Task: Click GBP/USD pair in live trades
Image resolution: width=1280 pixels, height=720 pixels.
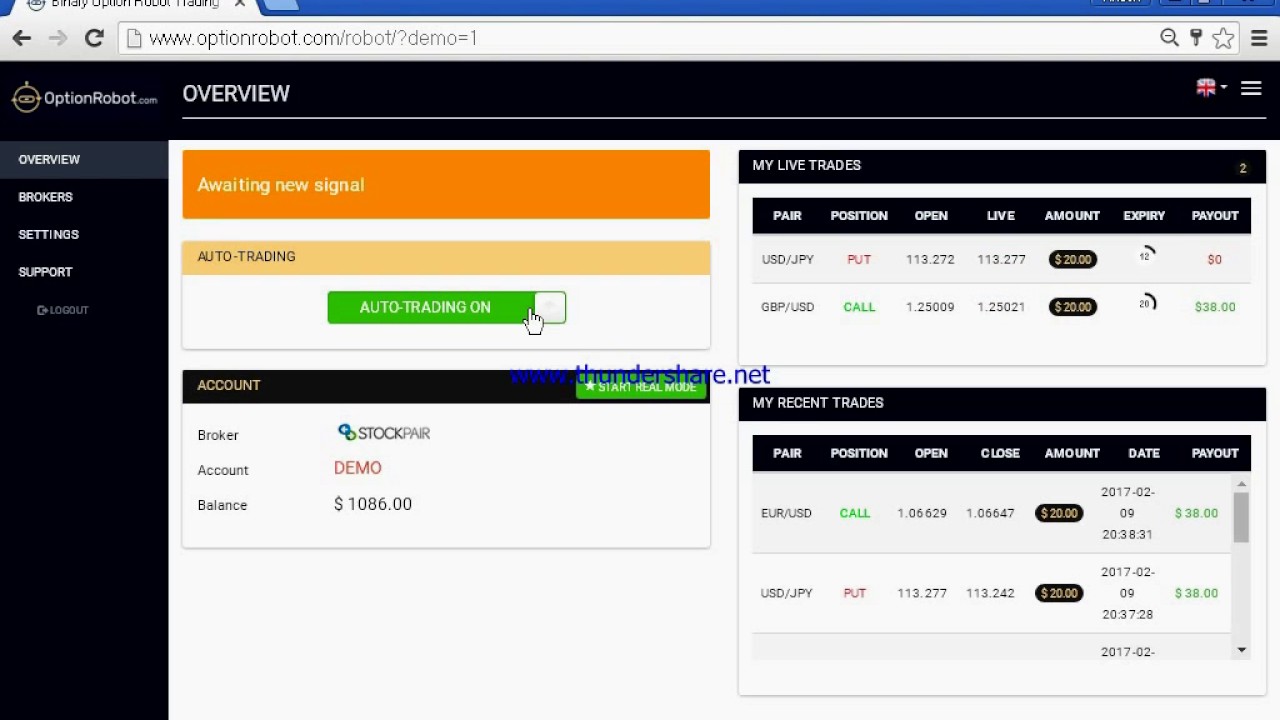Action: [787, 307]
